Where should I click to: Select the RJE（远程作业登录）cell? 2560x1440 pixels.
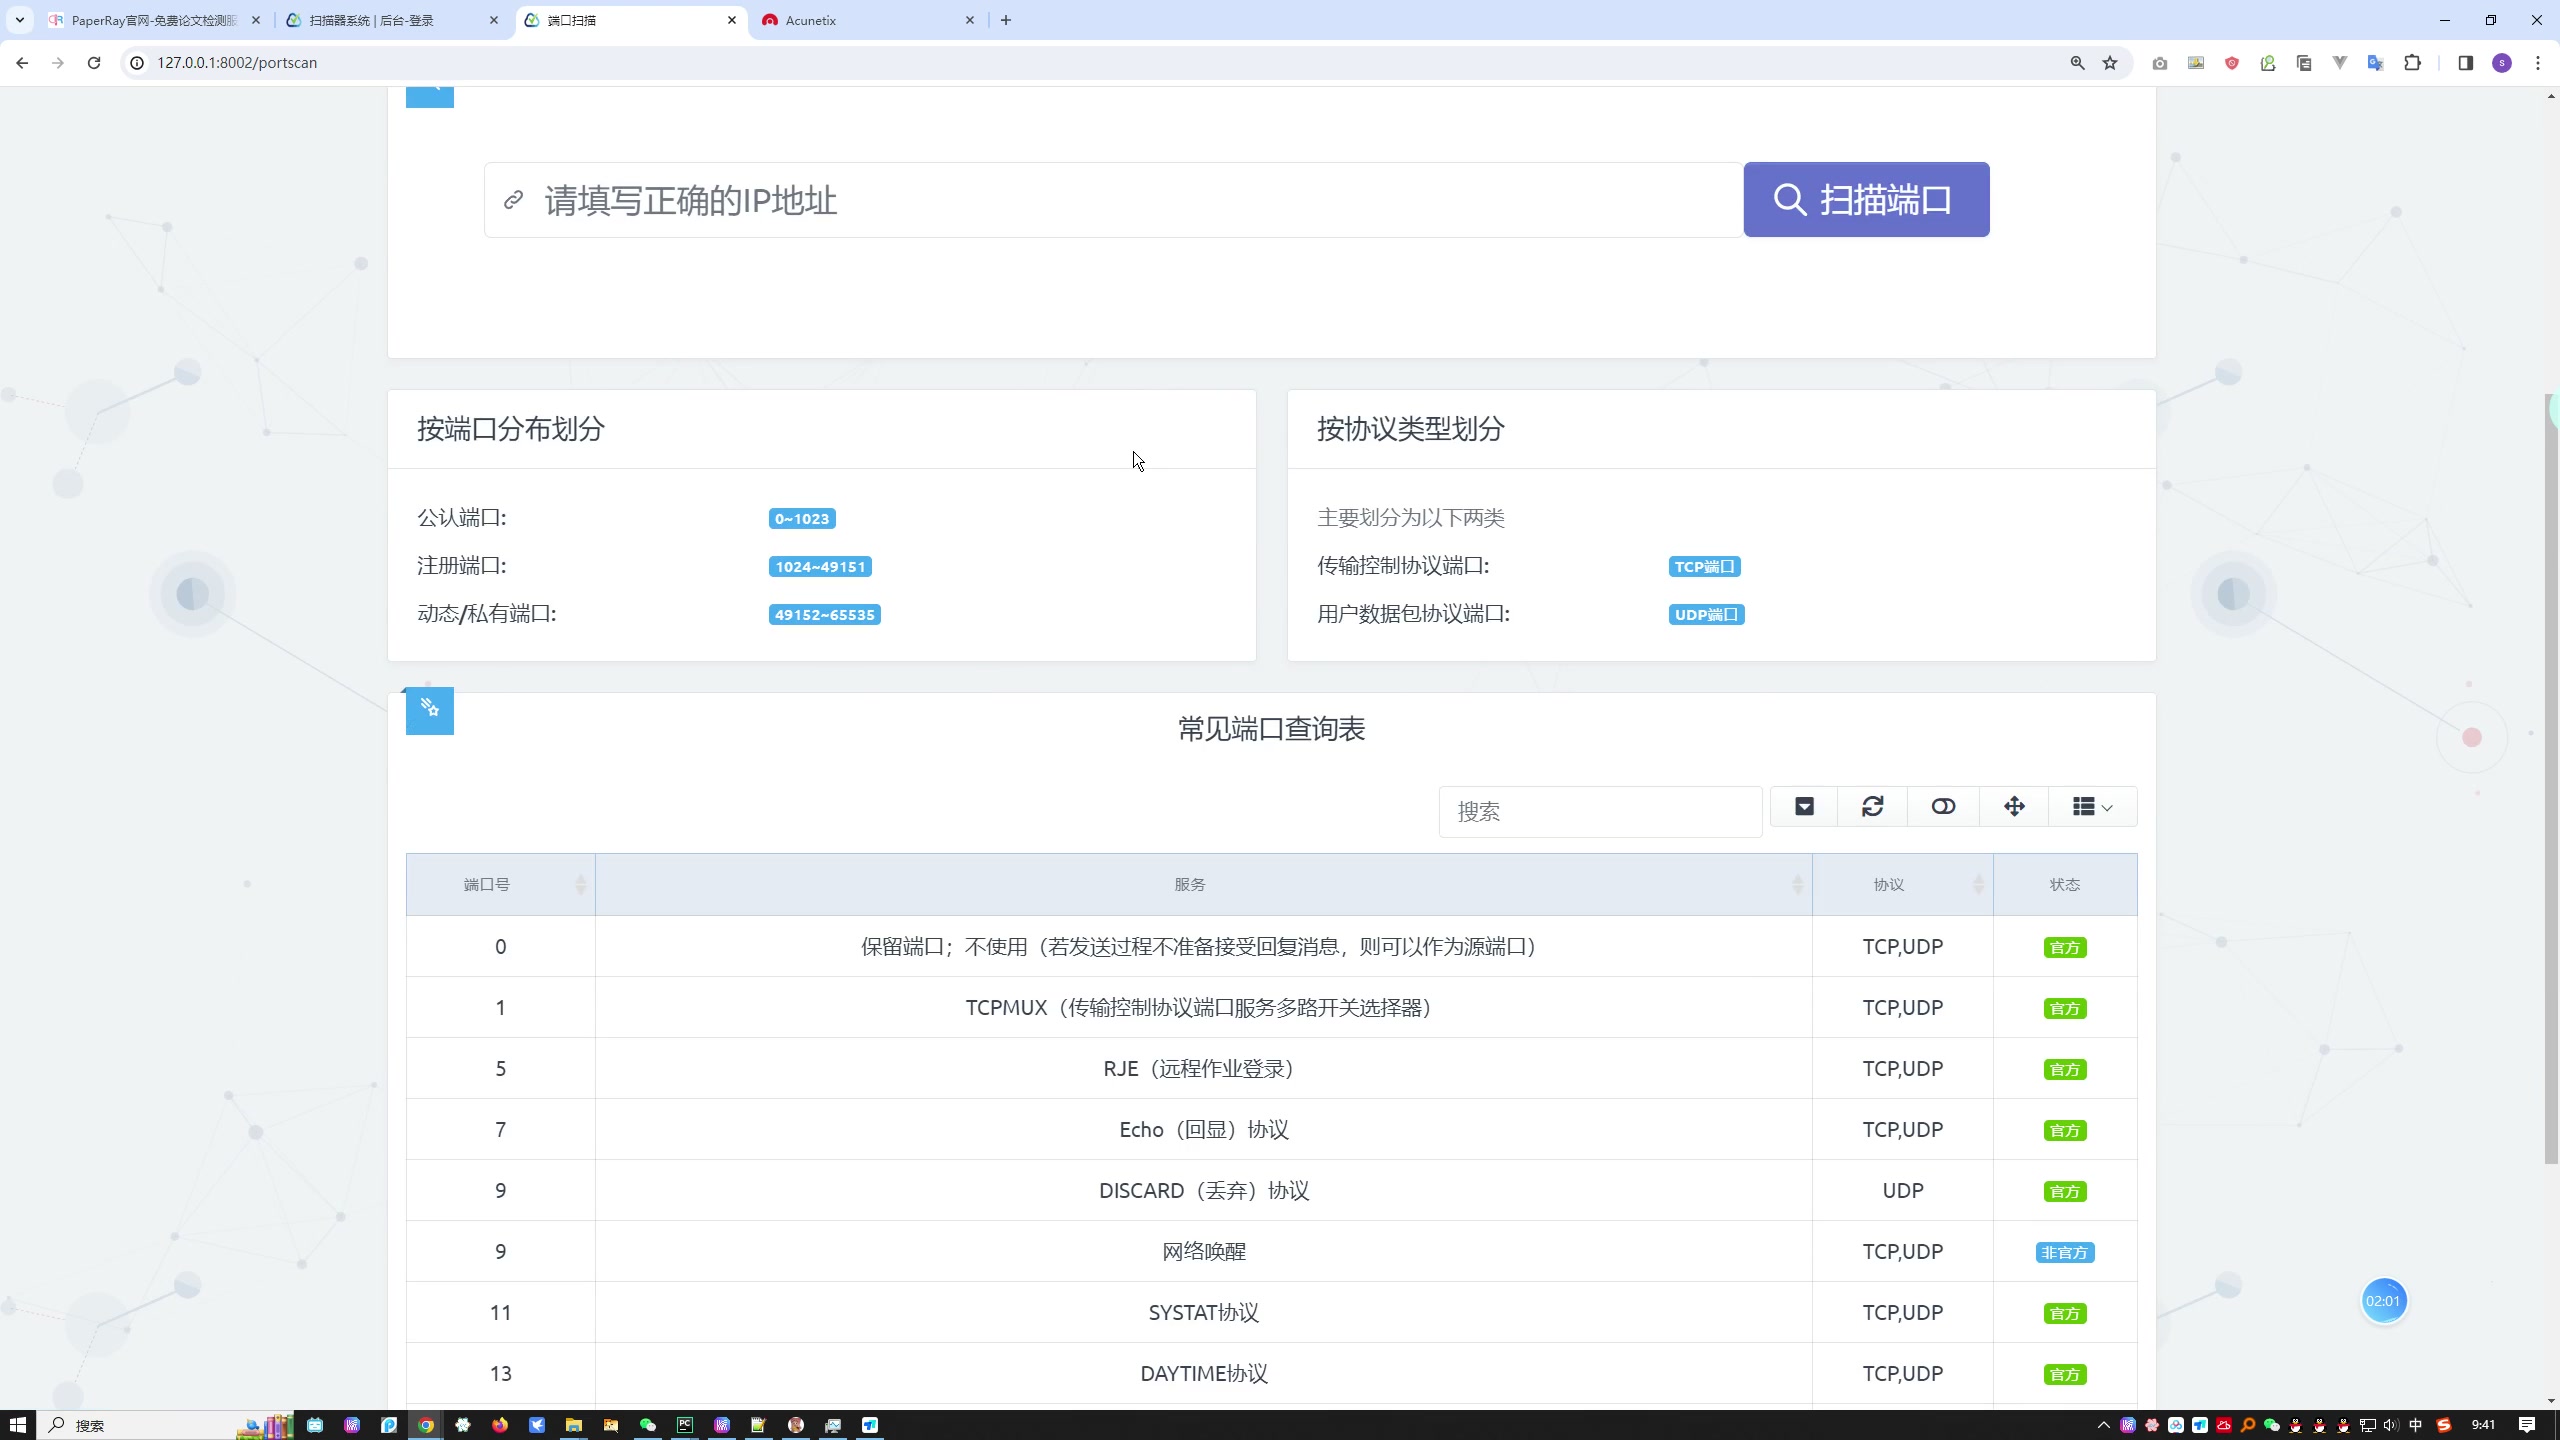[1203, 1069]
